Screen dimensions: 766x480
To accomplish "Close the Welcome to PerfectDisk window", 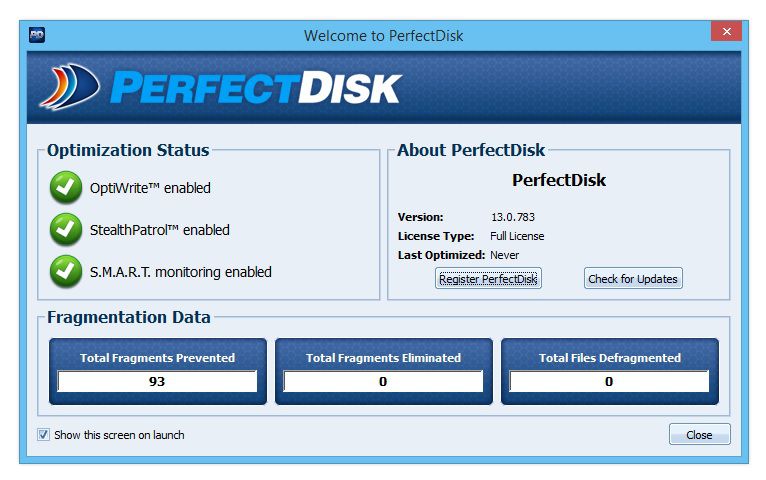I will tap(726, 31).
